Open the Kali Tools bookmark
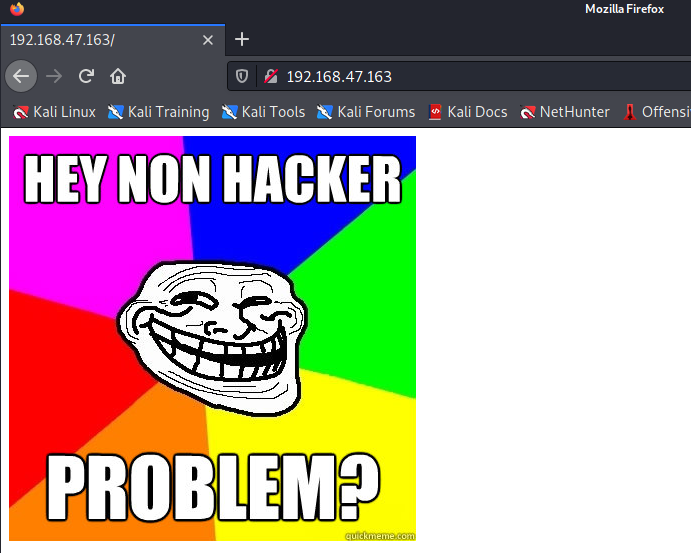The height and width of the screenshot is (553, 691). point(263,112)
